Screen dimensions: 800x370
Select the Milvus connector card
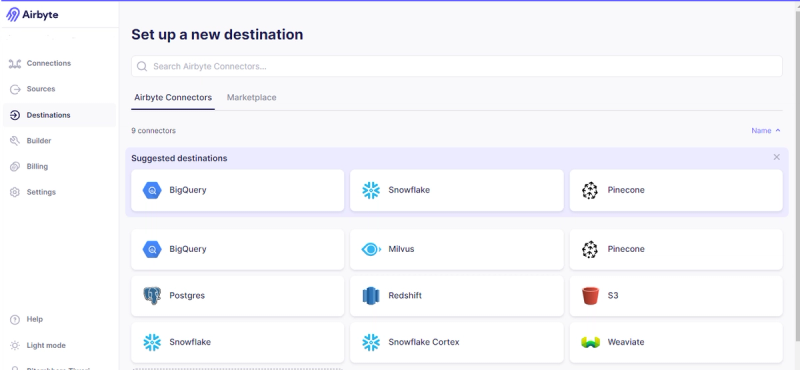pos(457,250)
